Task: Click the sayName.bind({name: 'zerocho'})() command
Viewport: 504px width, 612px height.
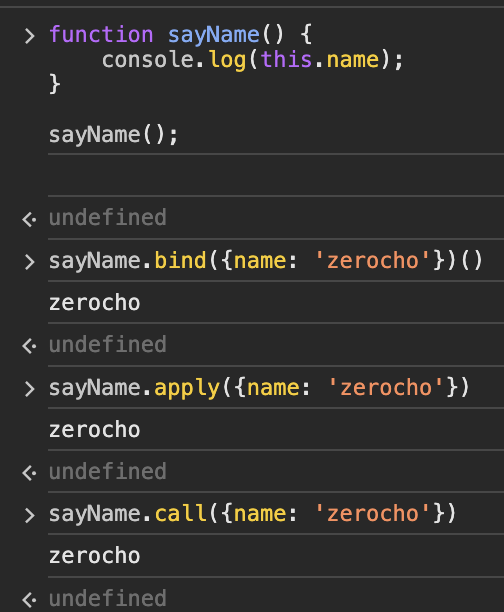Action: [x=266, y=261]
